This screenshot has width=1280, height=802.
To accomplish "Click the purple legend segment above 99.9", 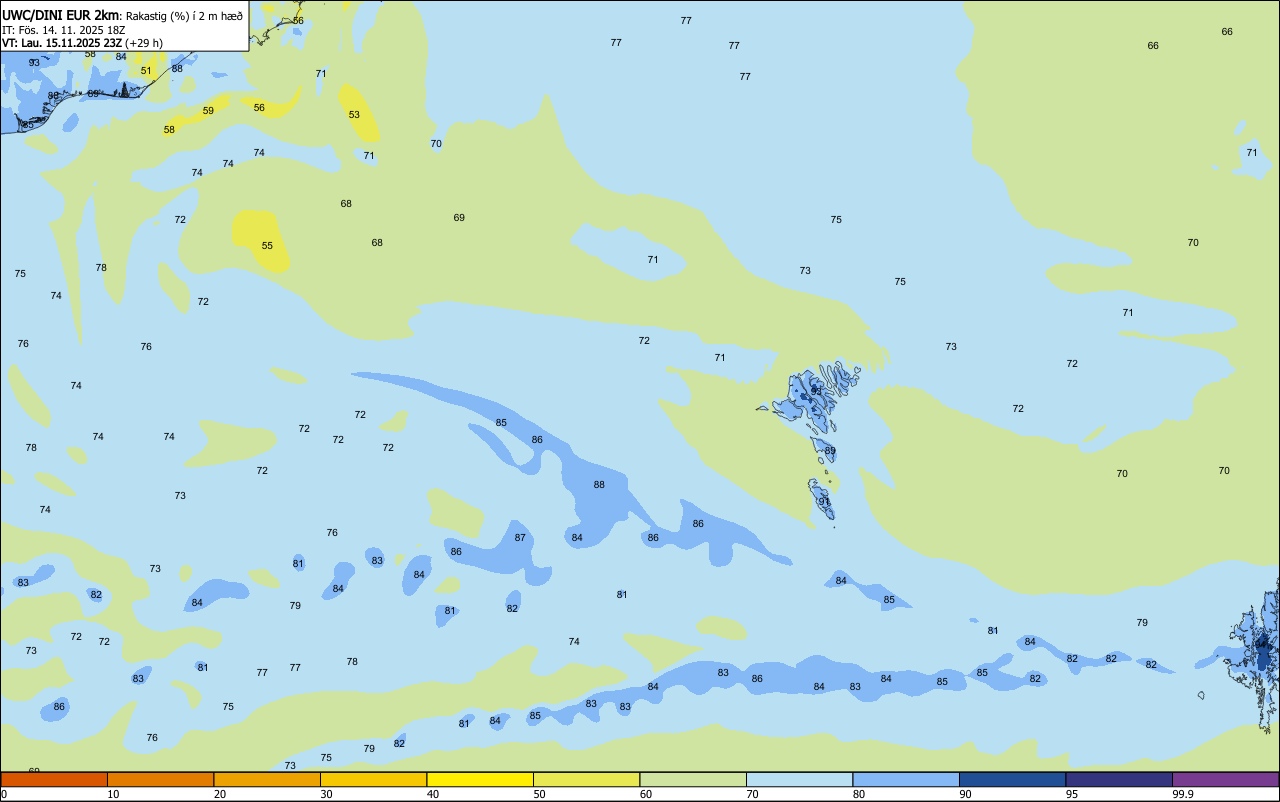I will coord(1225,779).
